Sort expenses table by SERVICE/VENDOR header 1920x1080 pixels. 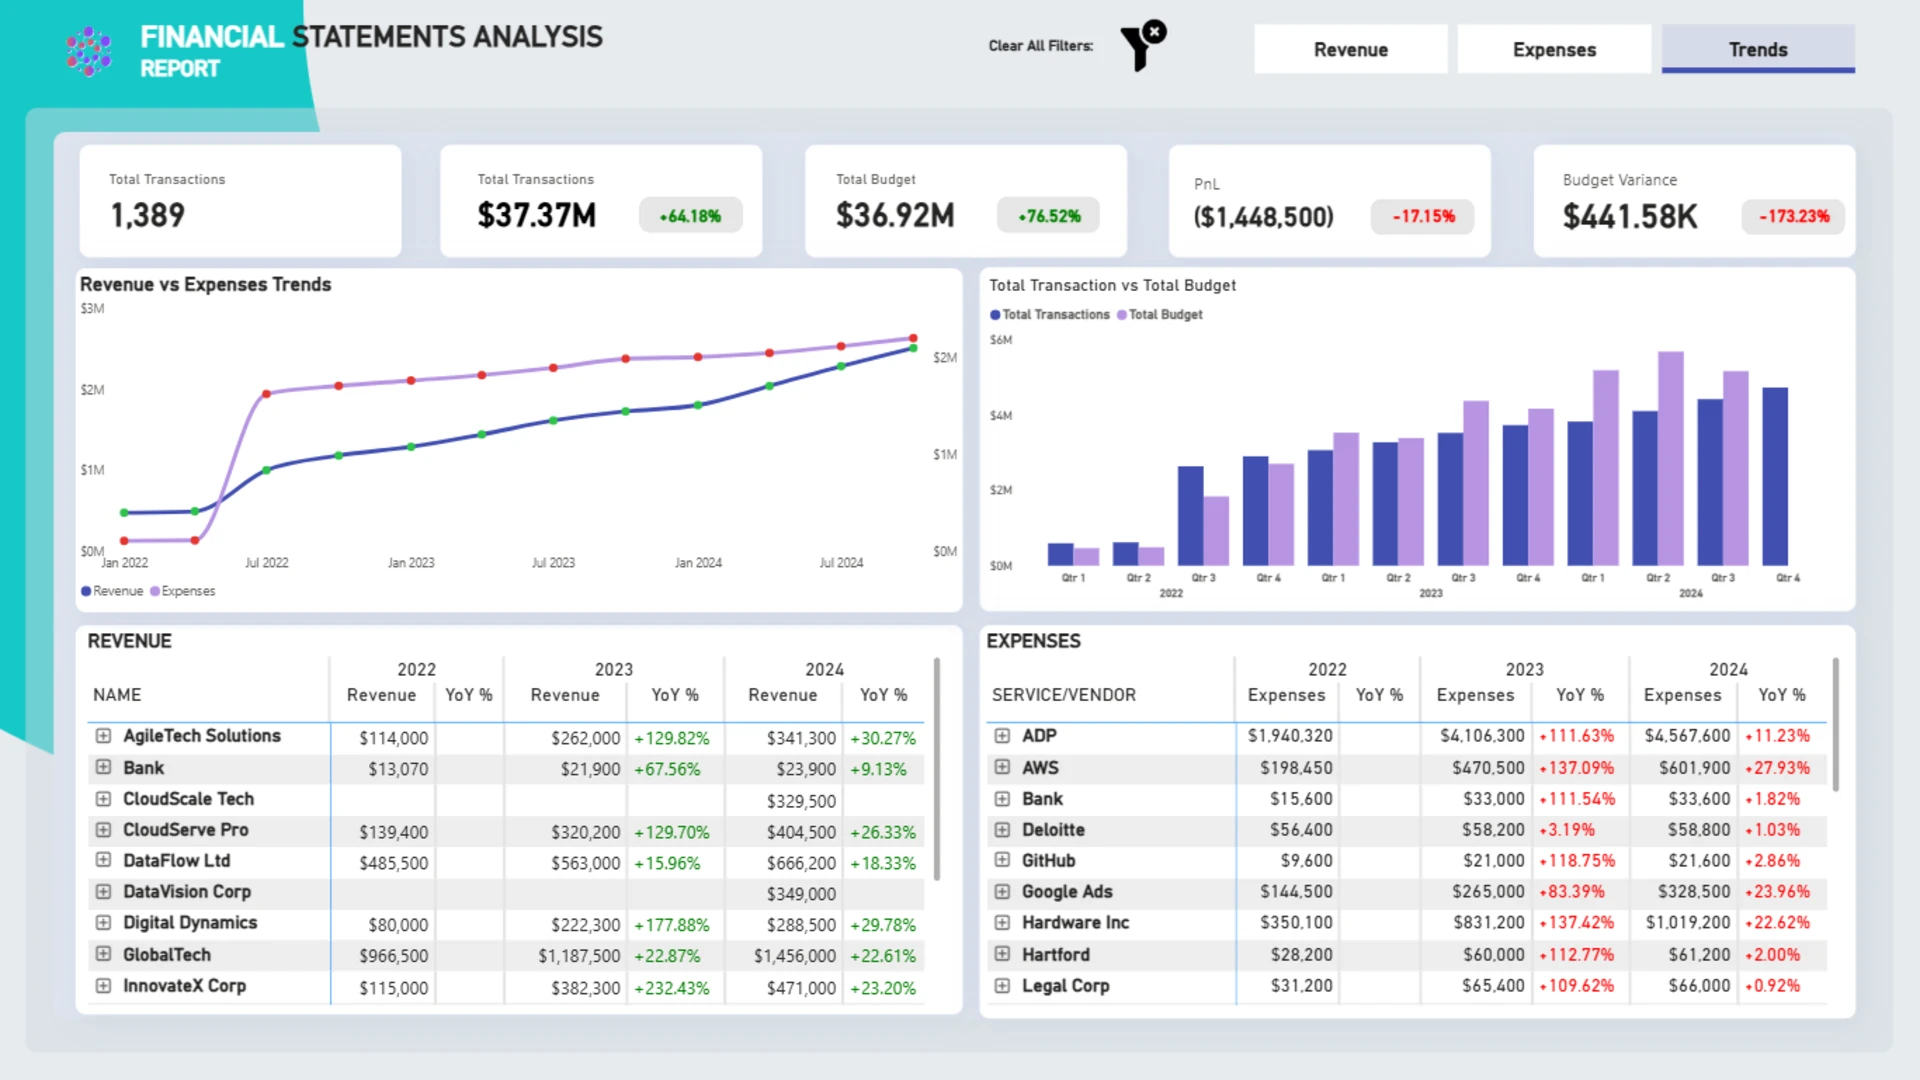click(x=1064, y=695)
